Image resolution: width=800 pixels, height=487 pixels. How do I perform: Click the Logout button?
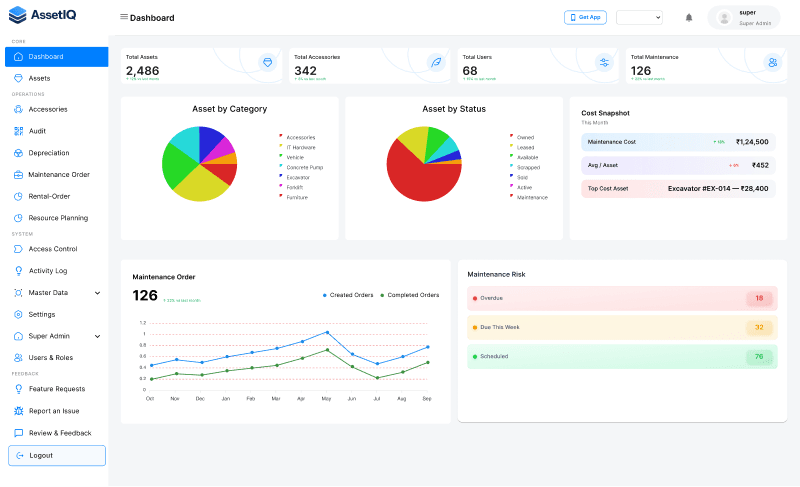57,455
